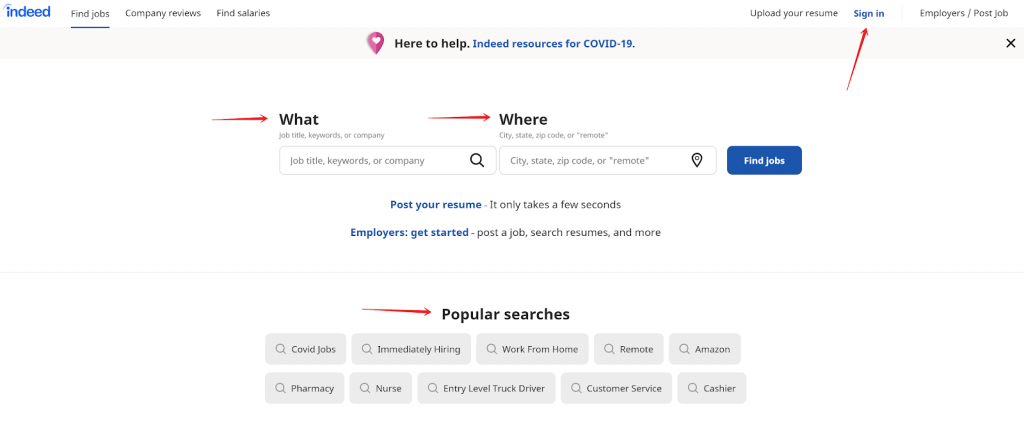Click the magnifier icon in the What field
The height and width of the screenshot is (424, 1024).
point(477,160)
